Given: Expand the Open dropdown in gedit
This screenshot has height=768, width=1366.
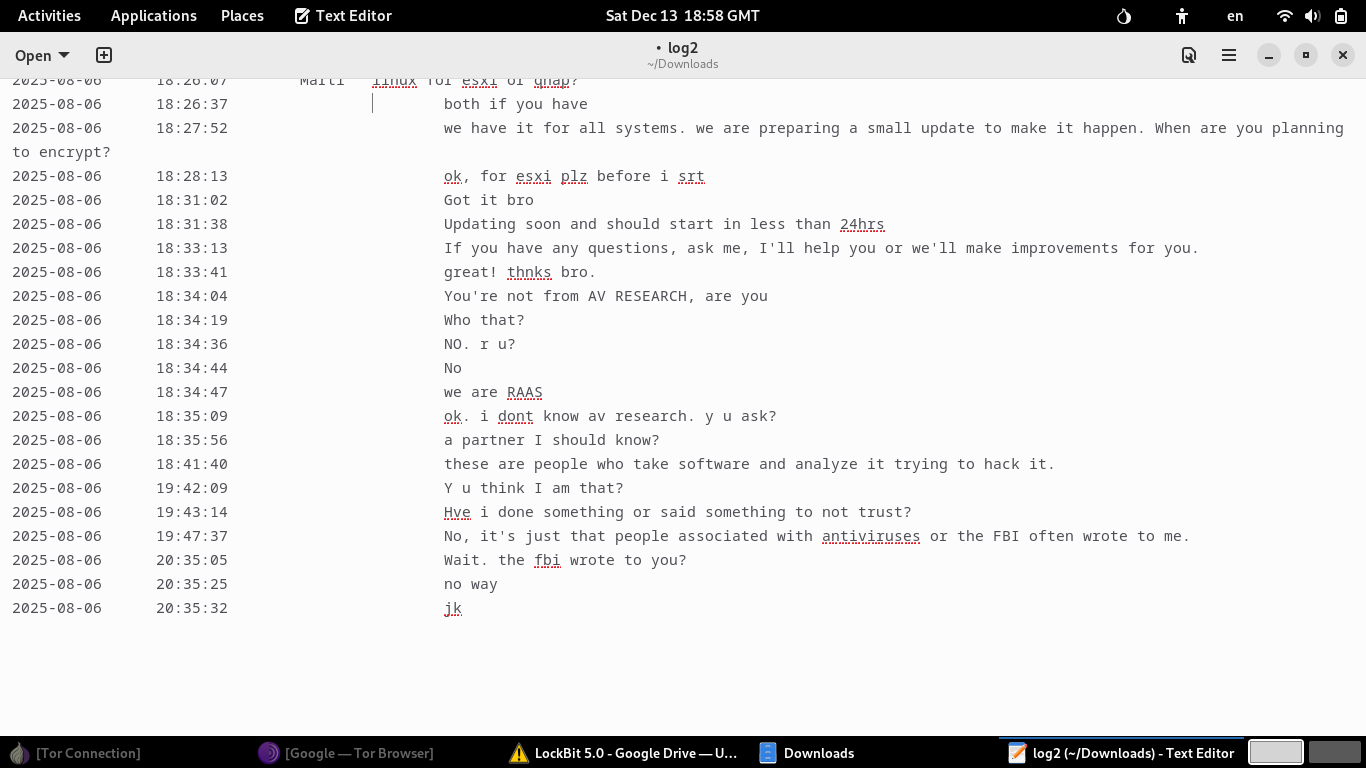Looking at the screenshot, I should click(x=40, y=55).
